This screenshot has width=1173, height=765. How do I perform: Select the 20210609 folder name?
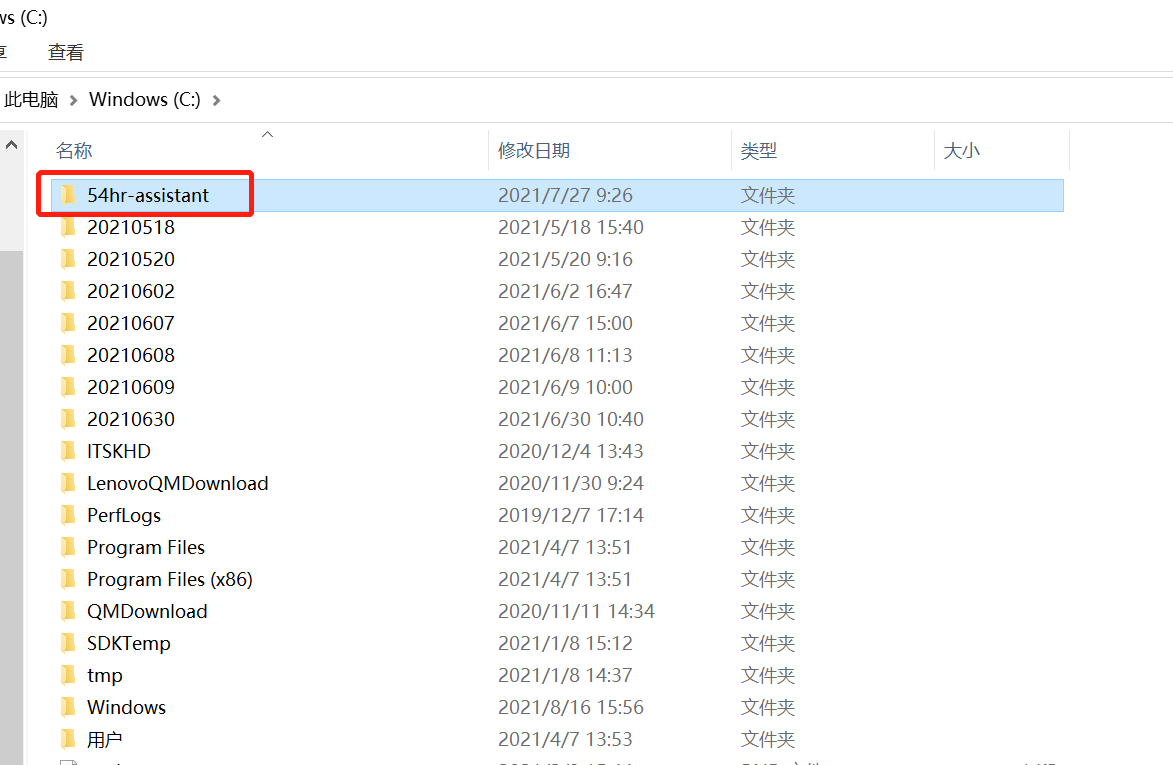131,387
